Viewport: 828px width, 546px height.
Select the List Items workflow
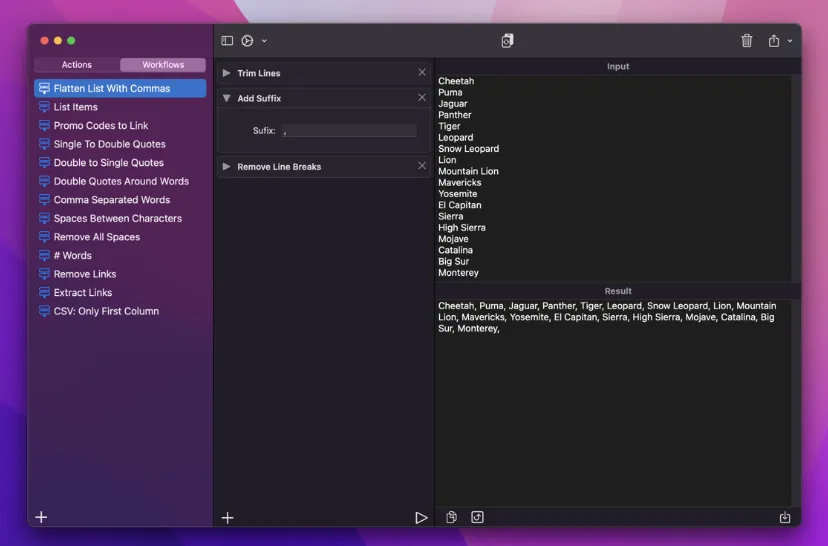(x=120, y=107)
